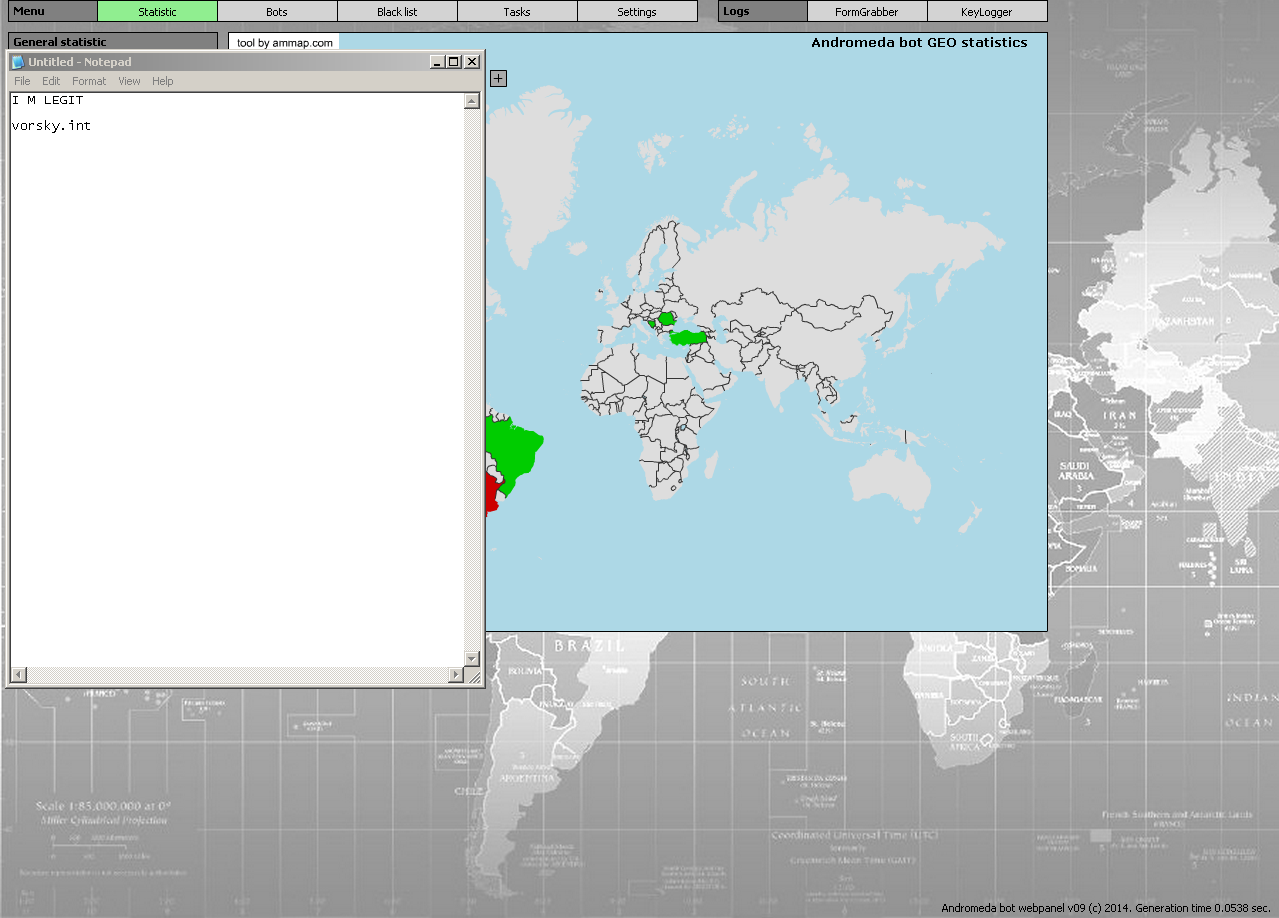
Task: Click Notepad horizontal scrollbar right arrow
Action: 456,675
